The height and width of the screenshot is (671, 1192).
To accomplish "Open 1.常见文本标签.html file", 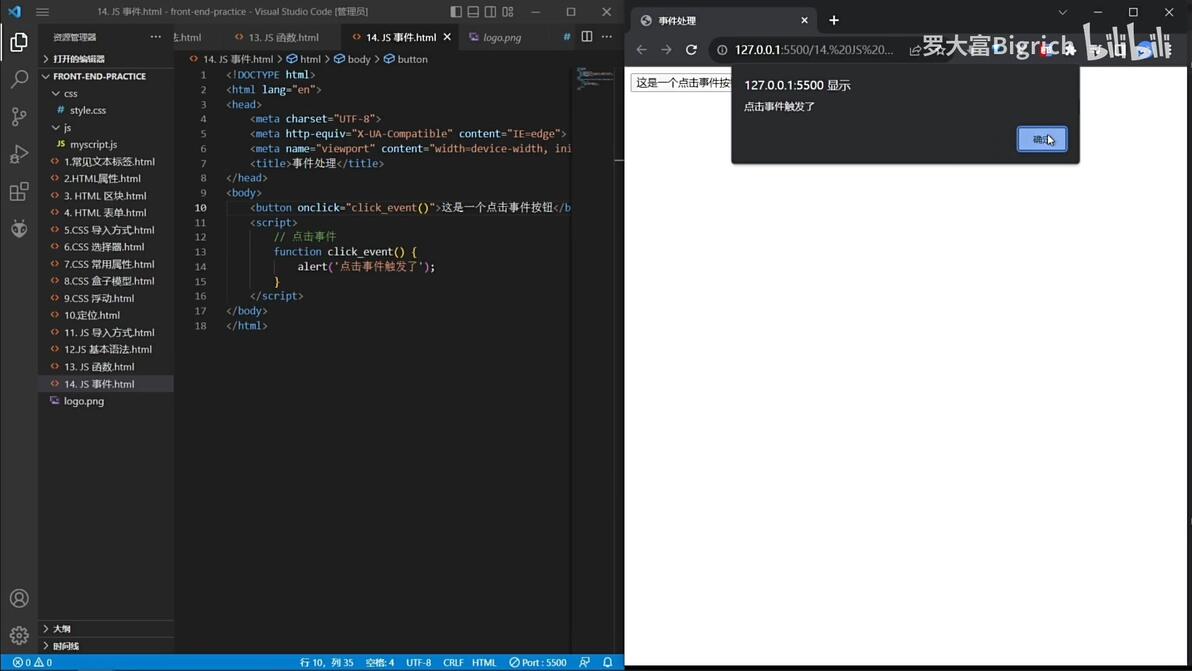I will point(109,161).
